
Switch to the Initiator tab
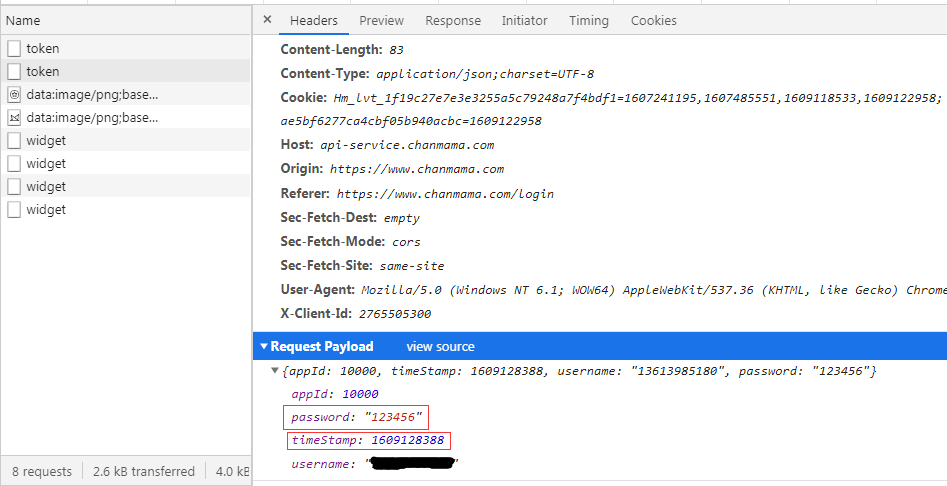524,21
